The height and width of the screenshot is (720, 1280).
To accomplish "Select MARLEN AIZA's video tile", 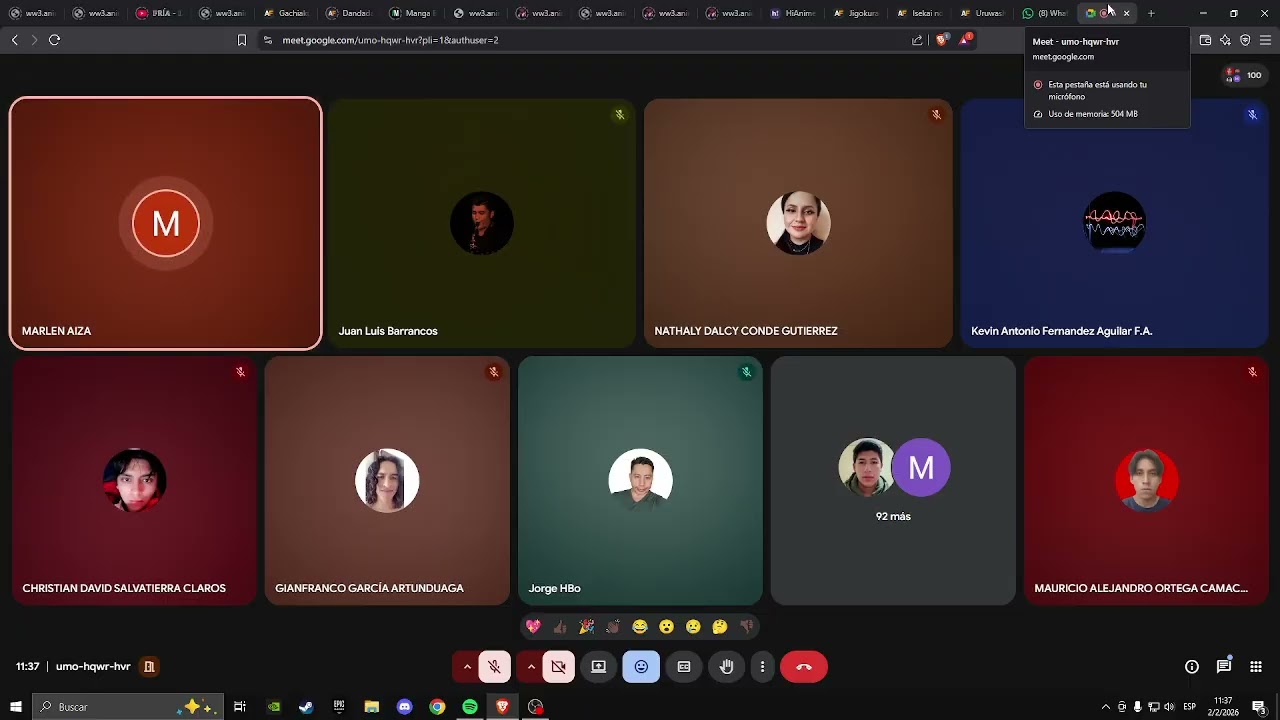I will click(x=166, y=223).
